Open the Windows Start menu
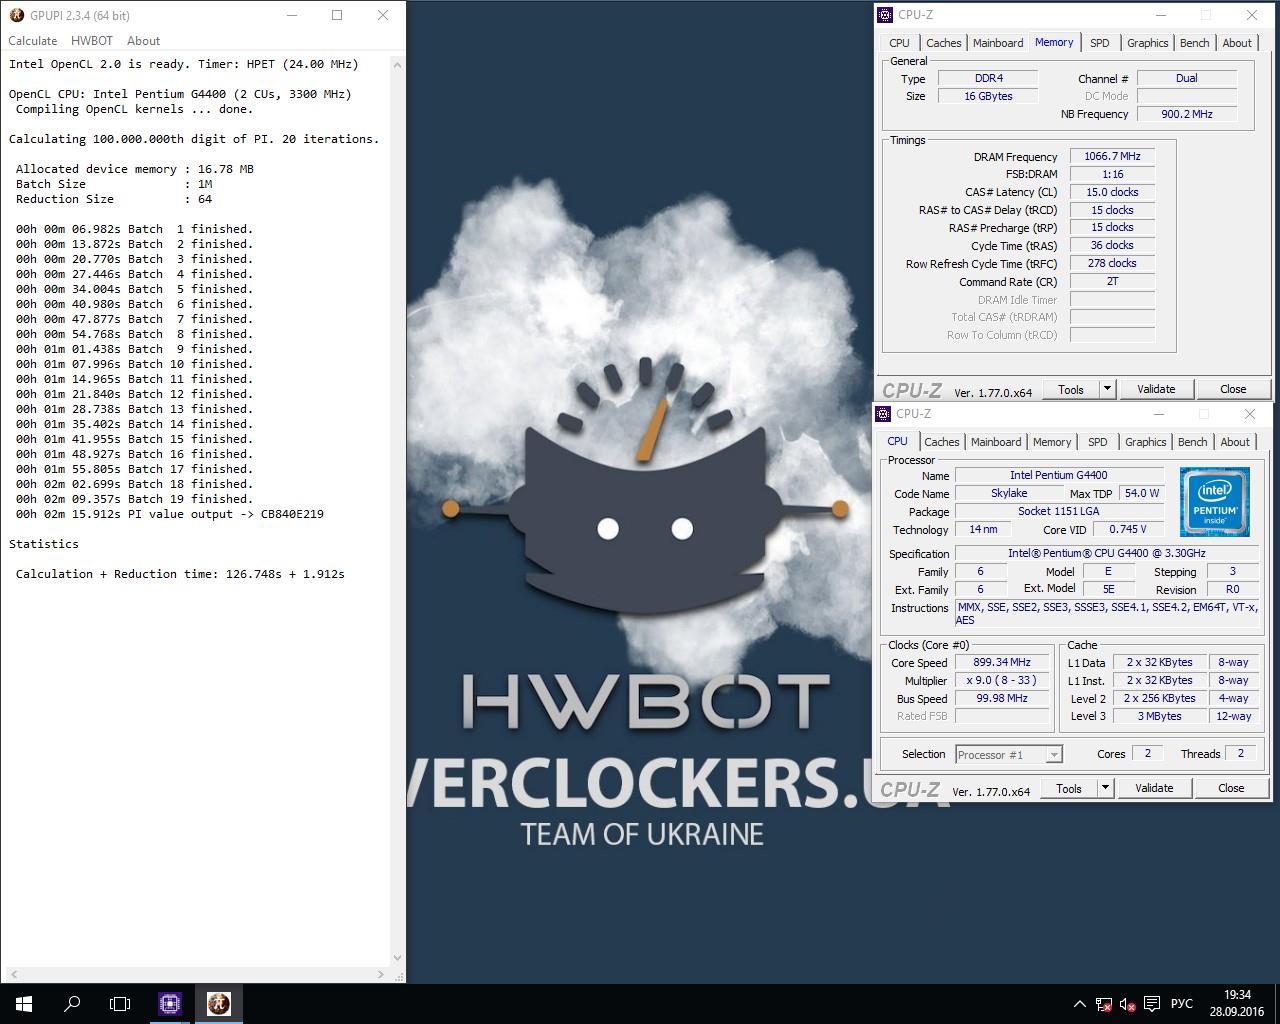Viewport: 1280px width, 1024px height. coord(24,1004)
